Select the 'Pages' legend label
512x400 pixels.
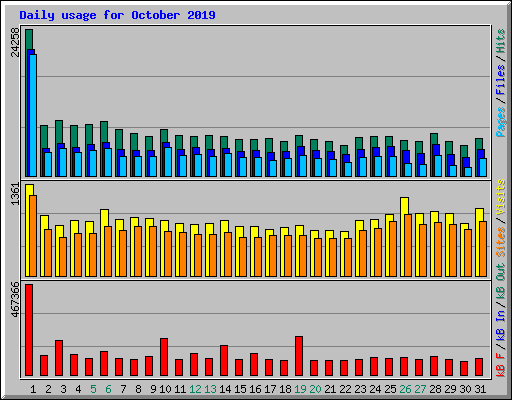coord(501,122)
